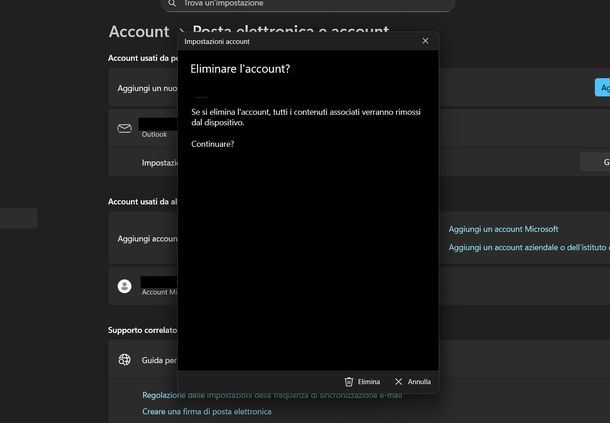Click the globe icon in Supporto correlato
The image size is (610, 423).
[124, 360]
